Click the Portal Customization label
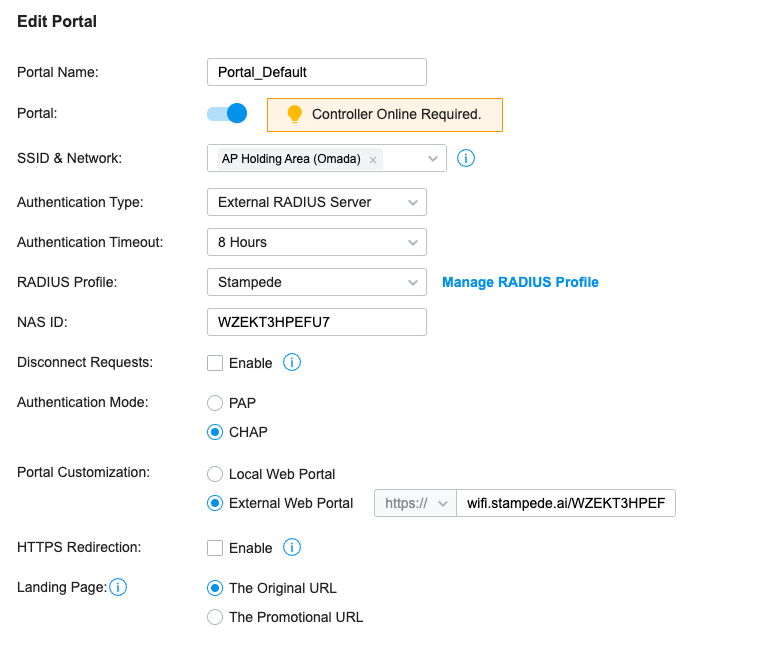This screenshot has width=762, height=649. pyautogui.click(x=84, y=473)
